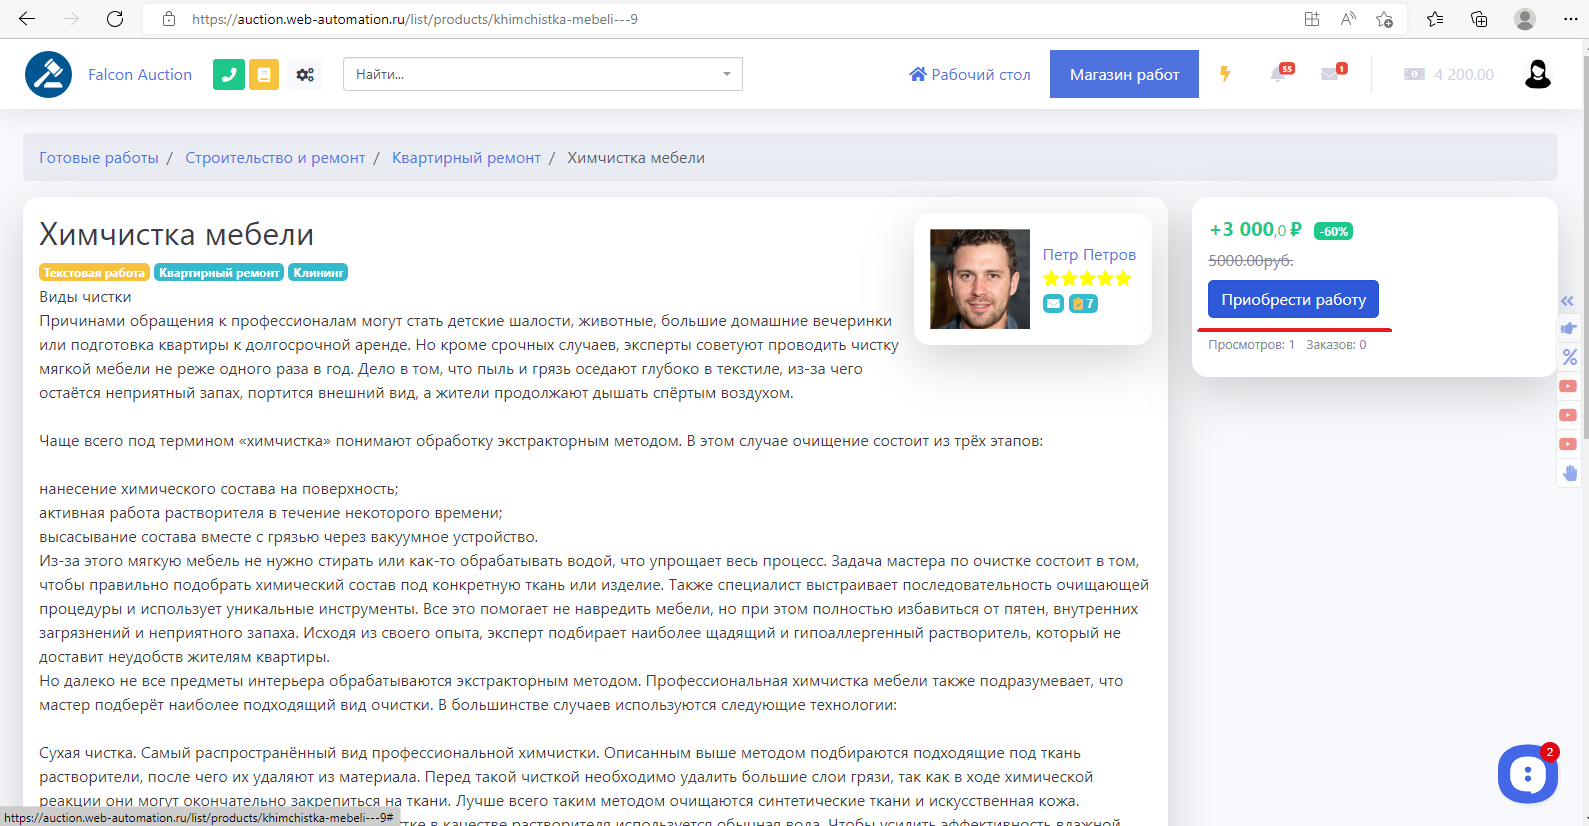Image resolution: width=1589 pixels, height=826 pixels.
Task: Collapse right sidebar with double chevron
Action: coord(1568,301)
